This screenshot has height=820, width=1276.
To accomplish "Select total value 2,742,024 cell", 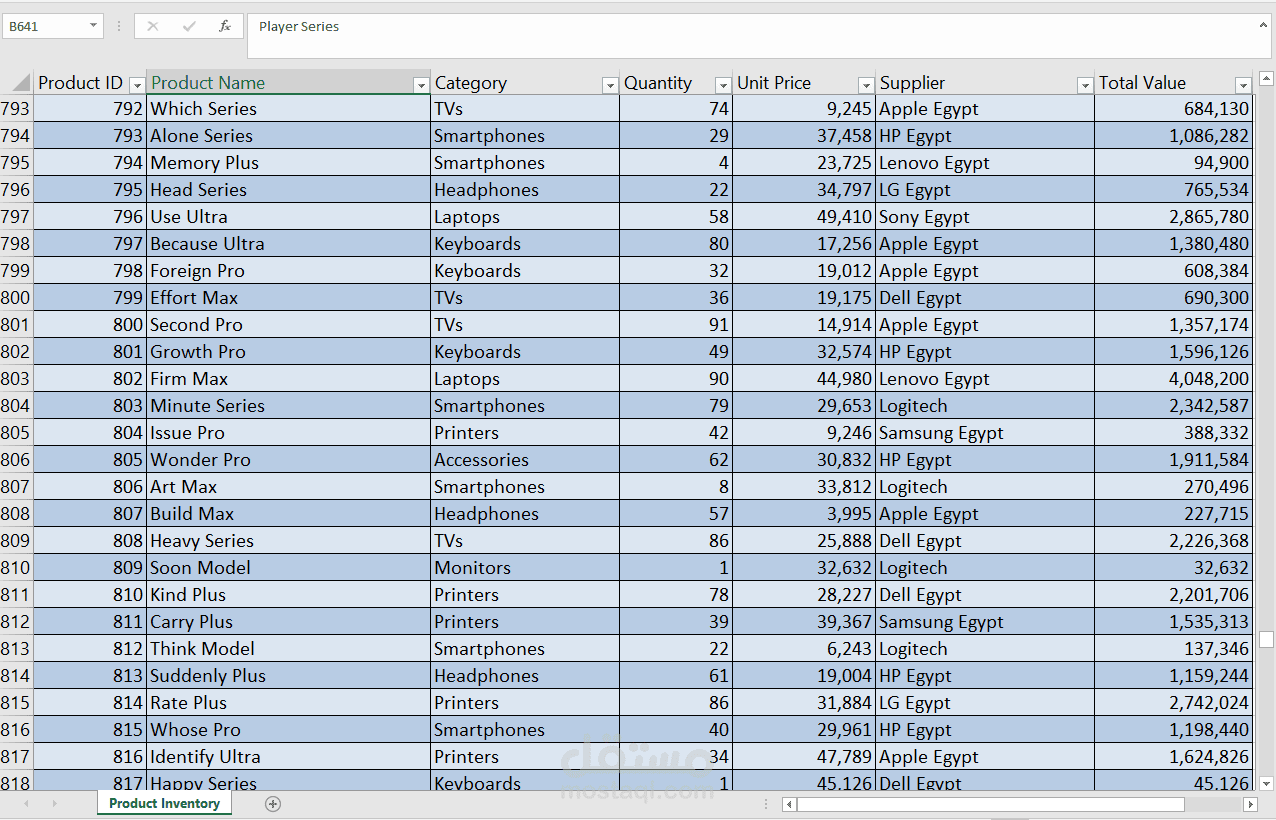I will [1173, 703].
